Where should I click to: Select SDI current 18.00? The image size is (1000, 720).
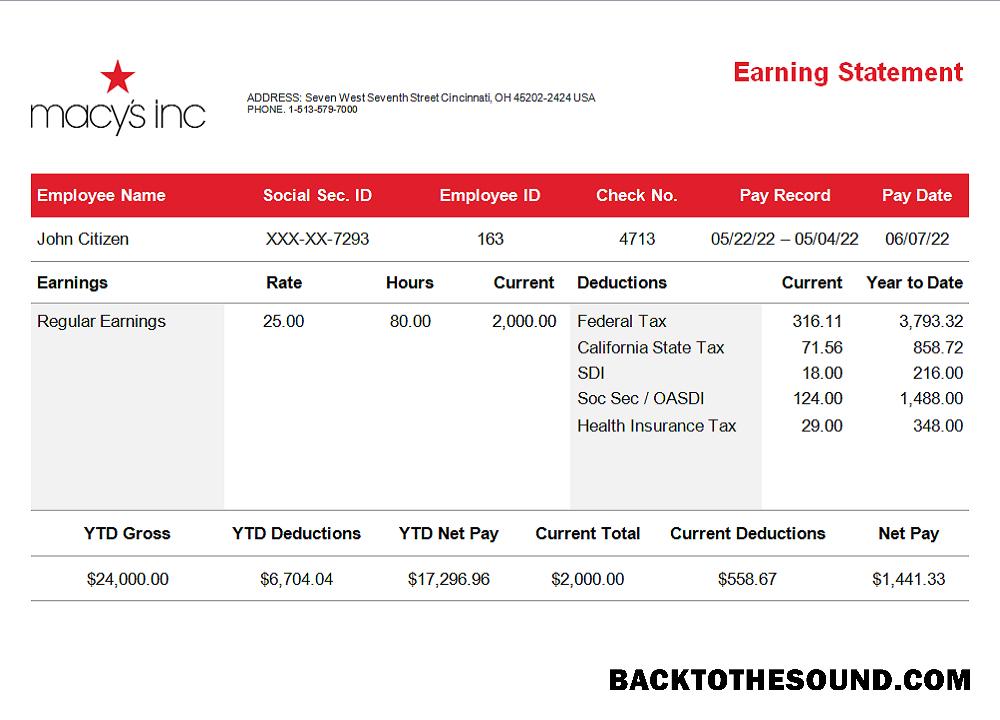(x=822, y=373)
